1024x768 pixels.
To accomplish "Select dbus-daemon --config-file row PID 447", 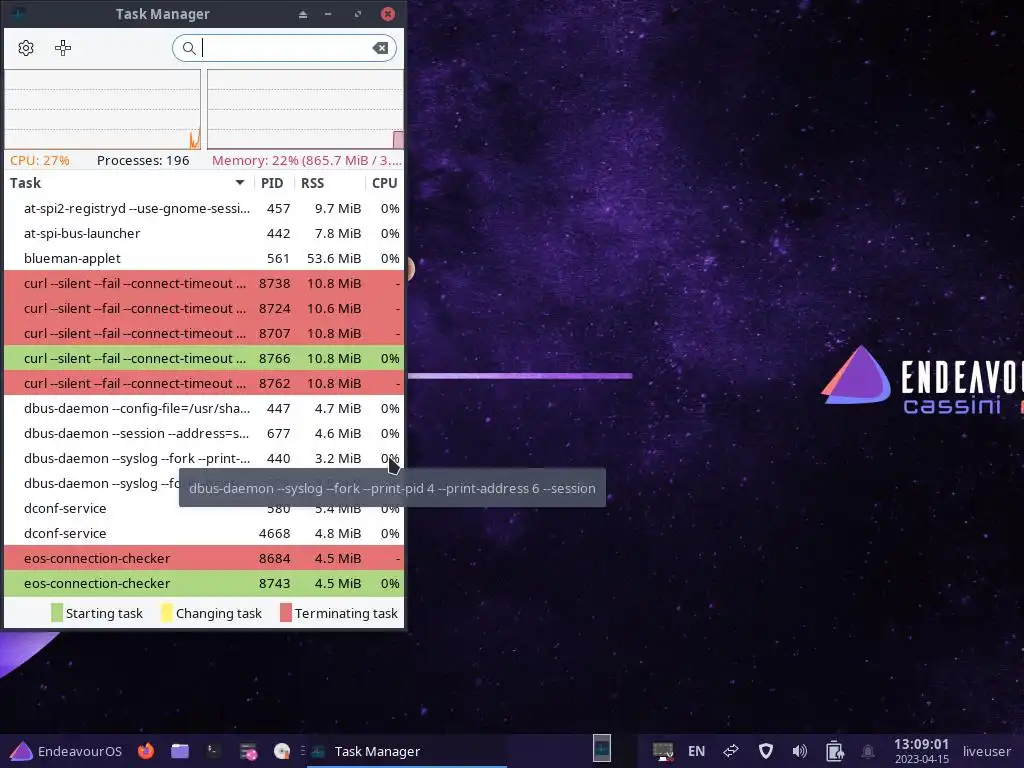I will pyautogui.click(x=204, y=408).
